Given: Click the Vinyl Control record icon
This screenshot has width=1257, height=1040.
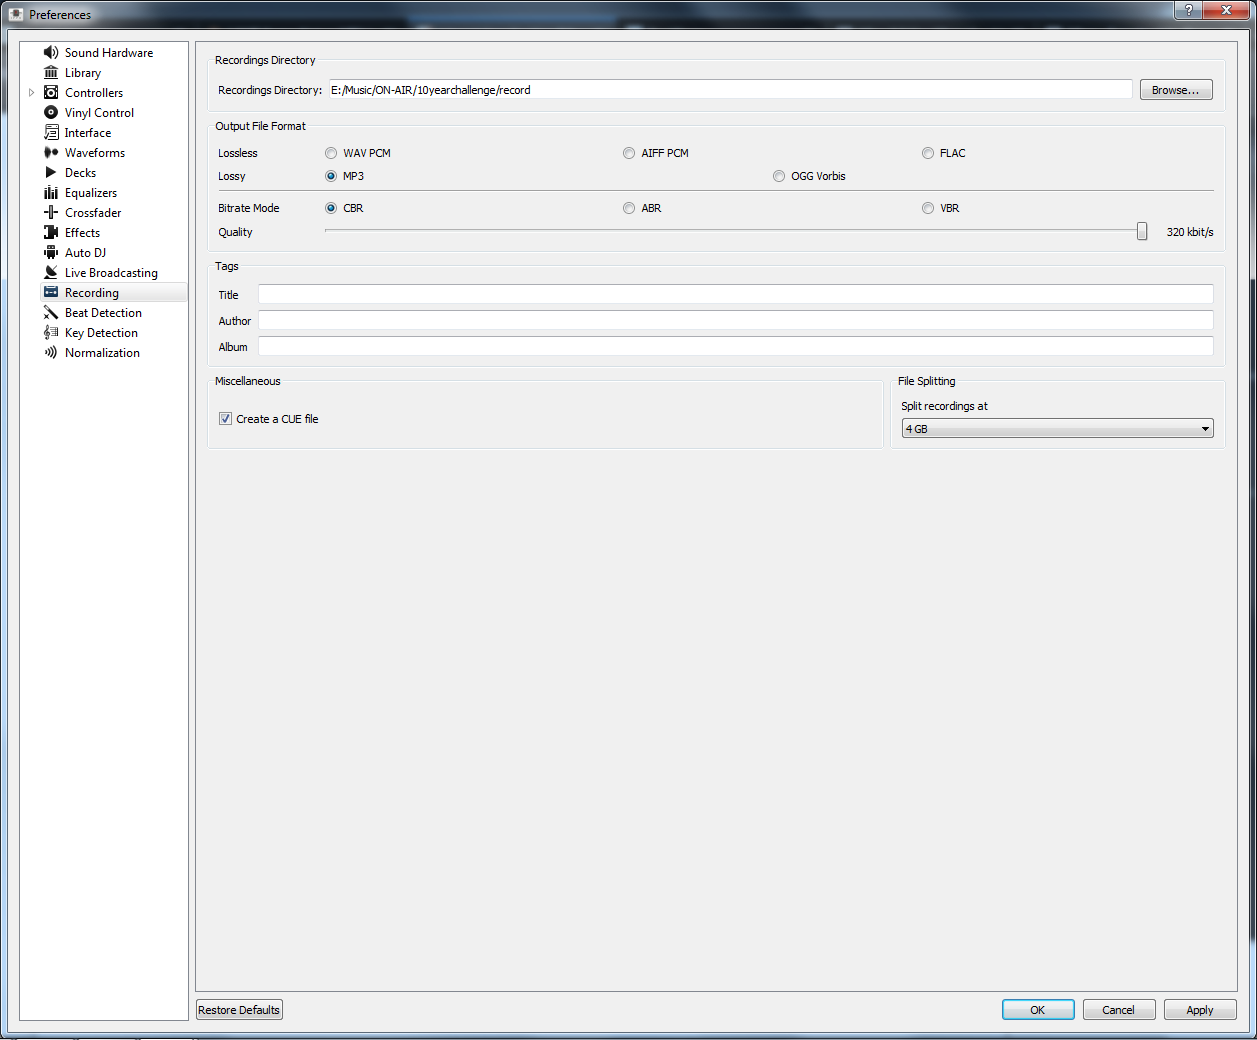Looking at the screenshot, I should click(x=51, y=113).
